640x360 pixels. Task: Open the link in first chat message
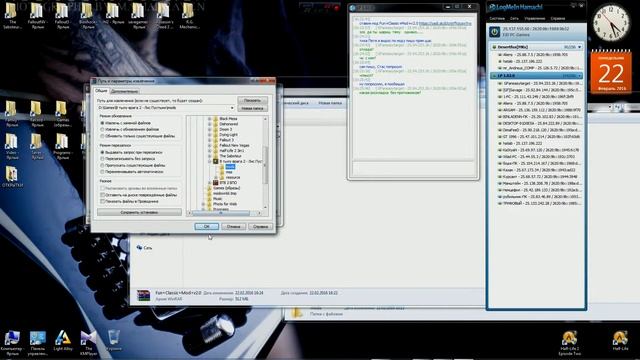(445, 23)
